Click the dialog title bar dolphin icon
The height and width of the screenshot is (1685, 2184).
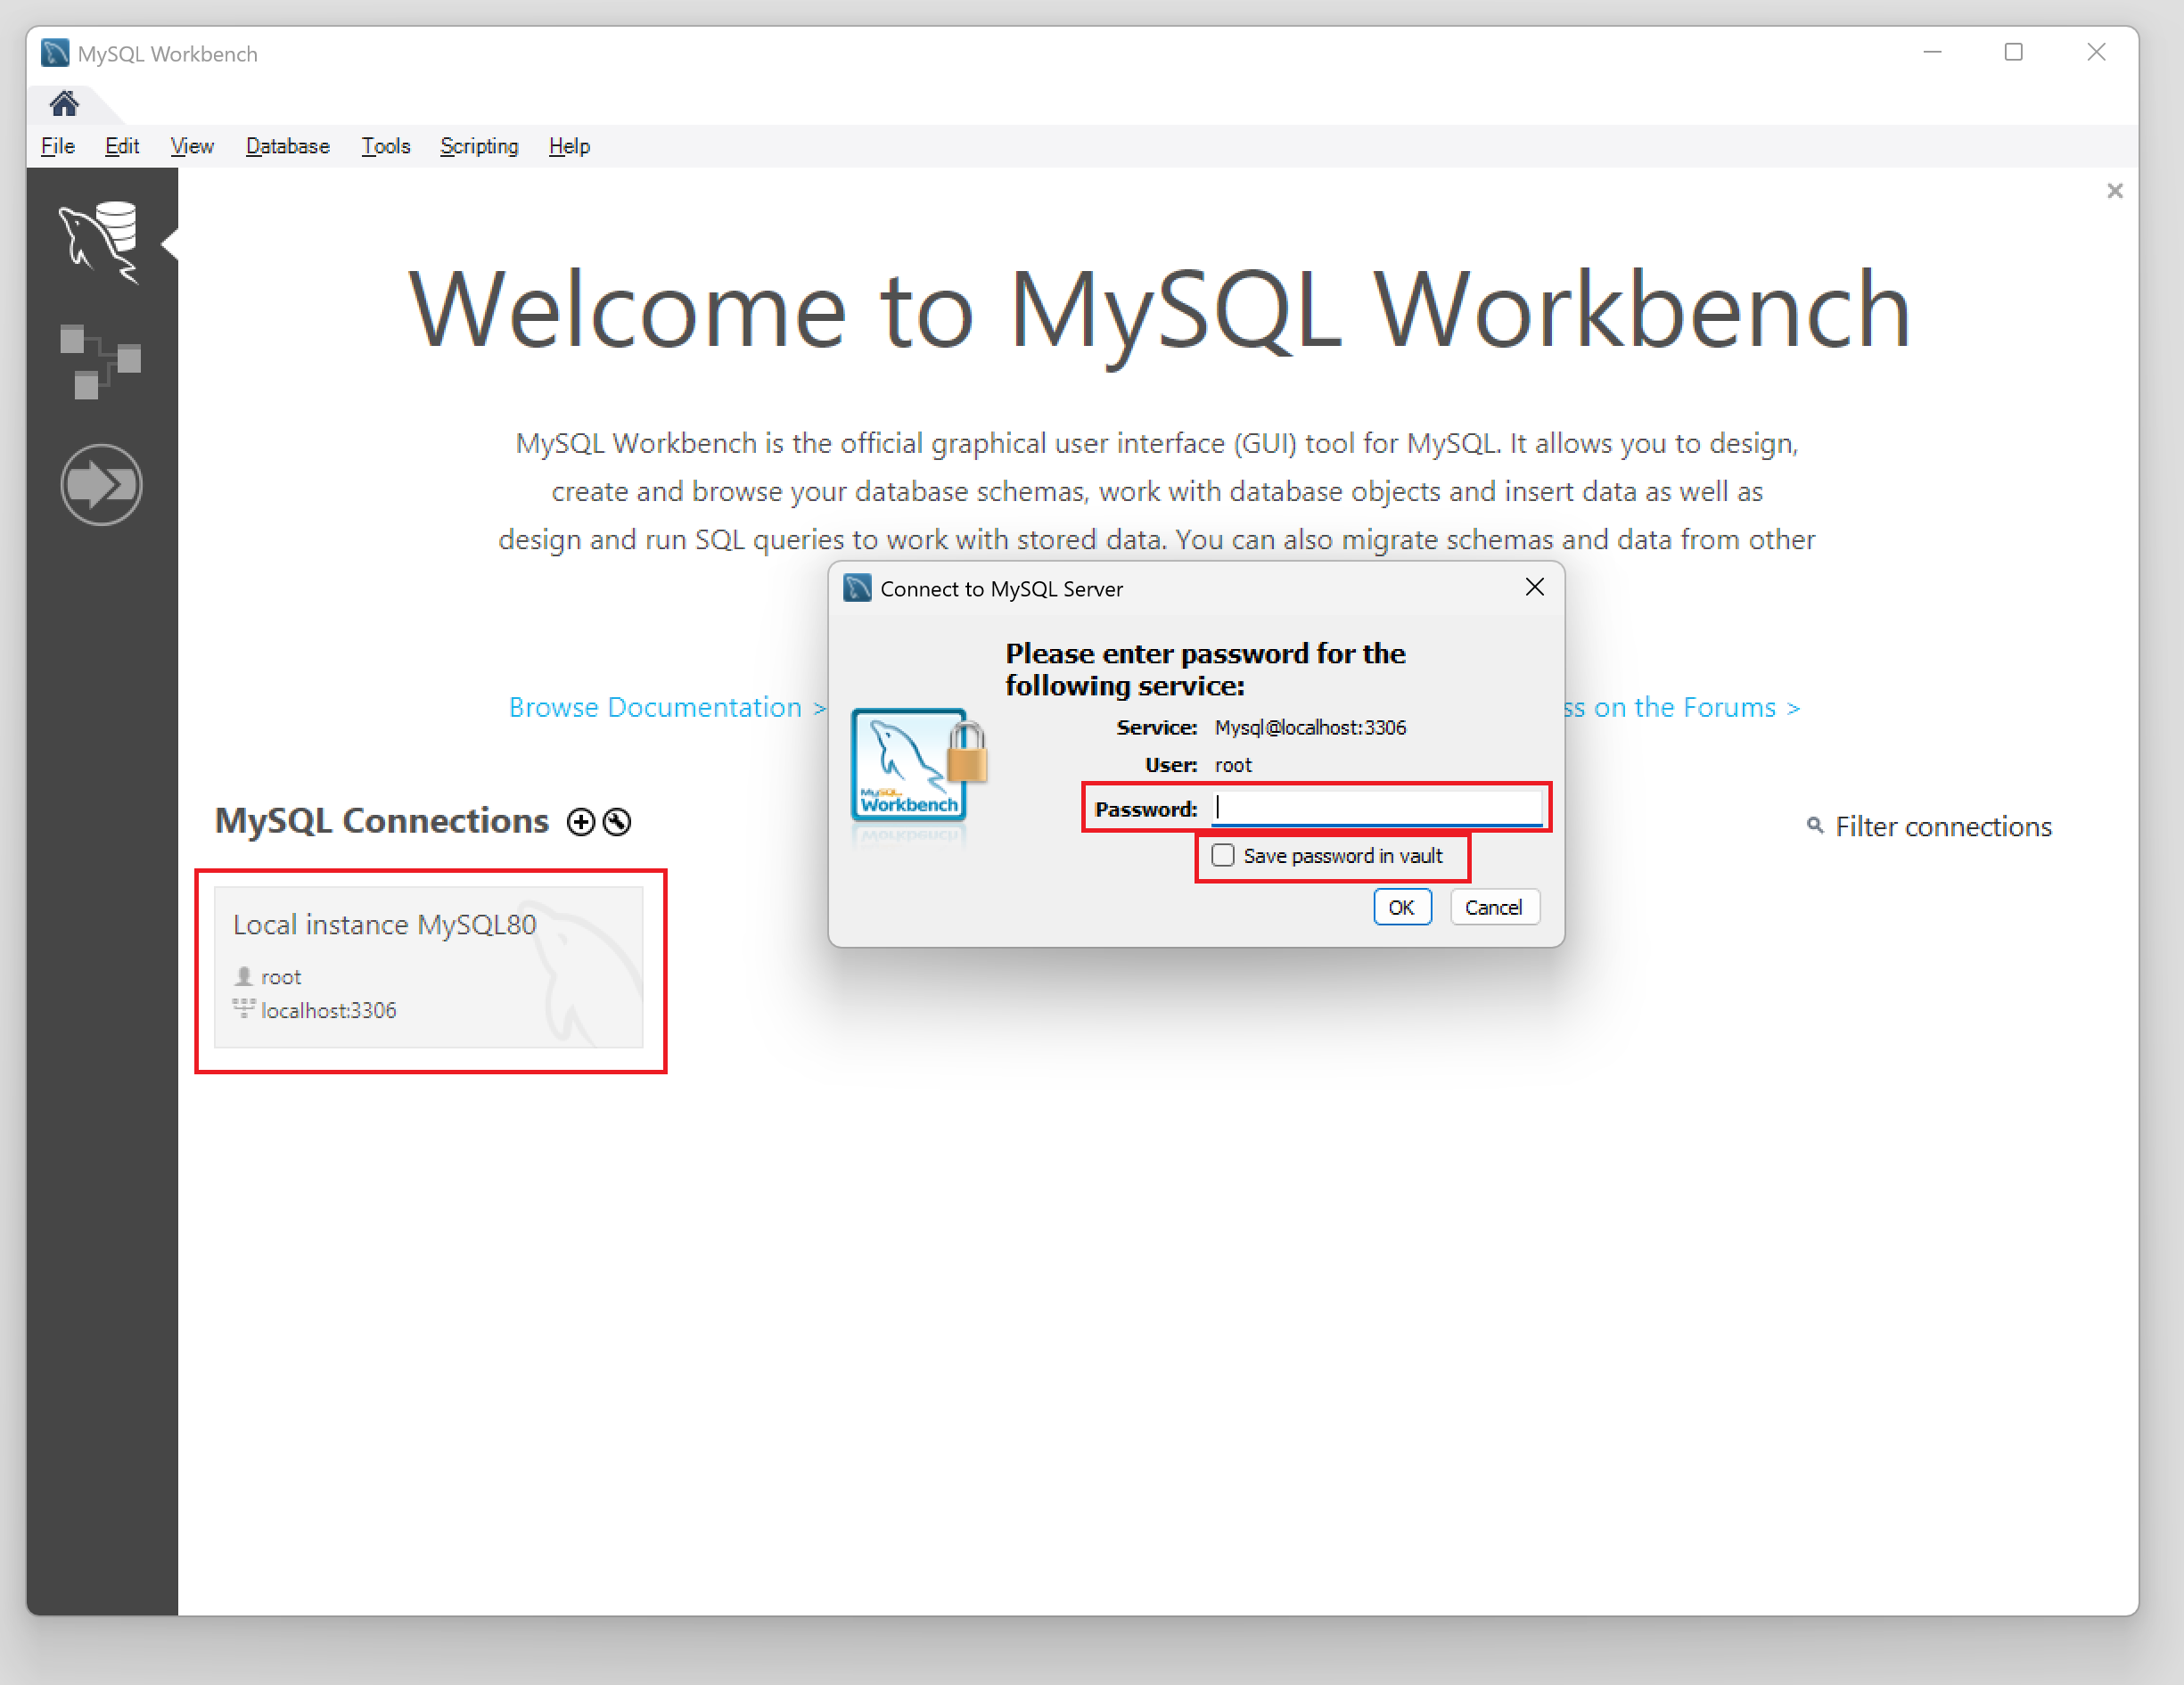(x=857, y=588)
